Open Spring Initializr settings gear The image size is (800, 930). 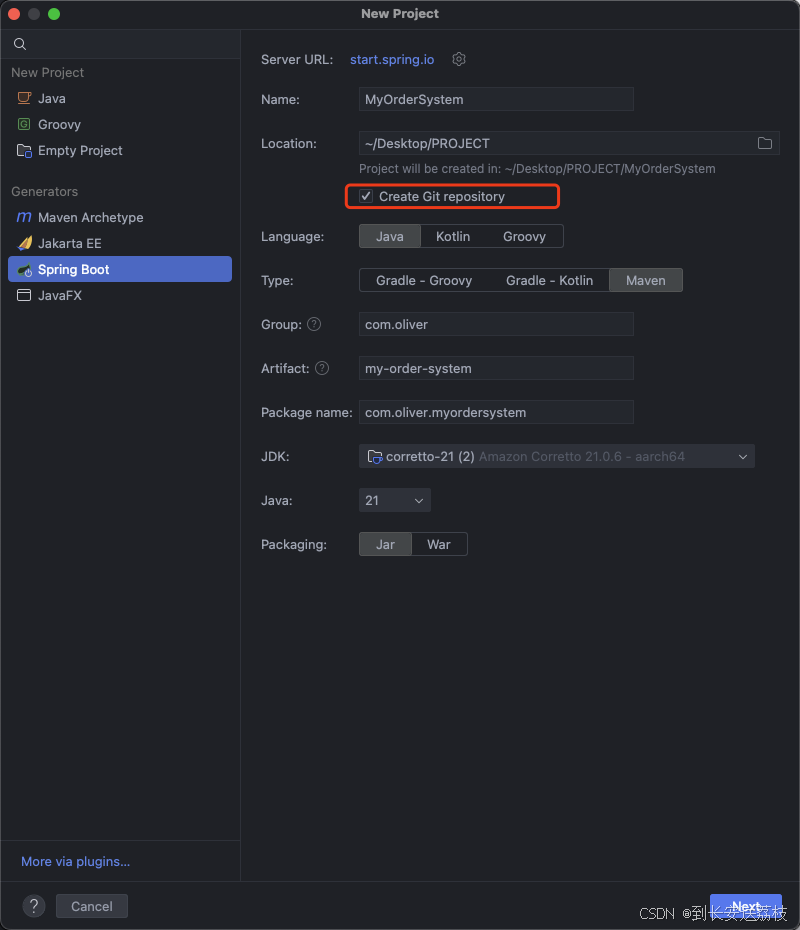[x=458, y=59]
